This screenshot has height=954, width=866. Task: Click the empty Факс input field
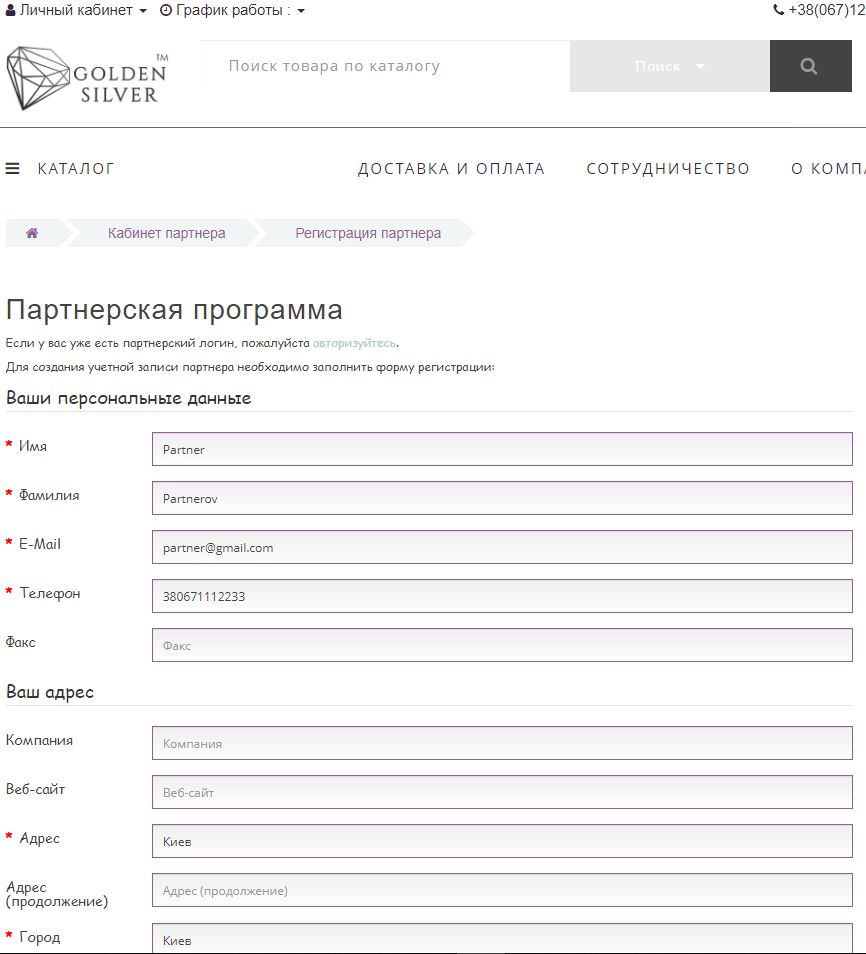[502, 645]
